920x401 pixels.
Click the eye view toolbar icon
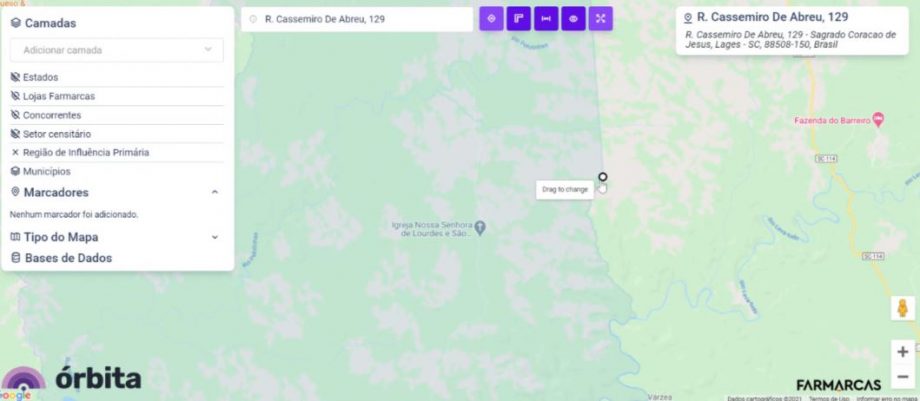coord(573,19)
